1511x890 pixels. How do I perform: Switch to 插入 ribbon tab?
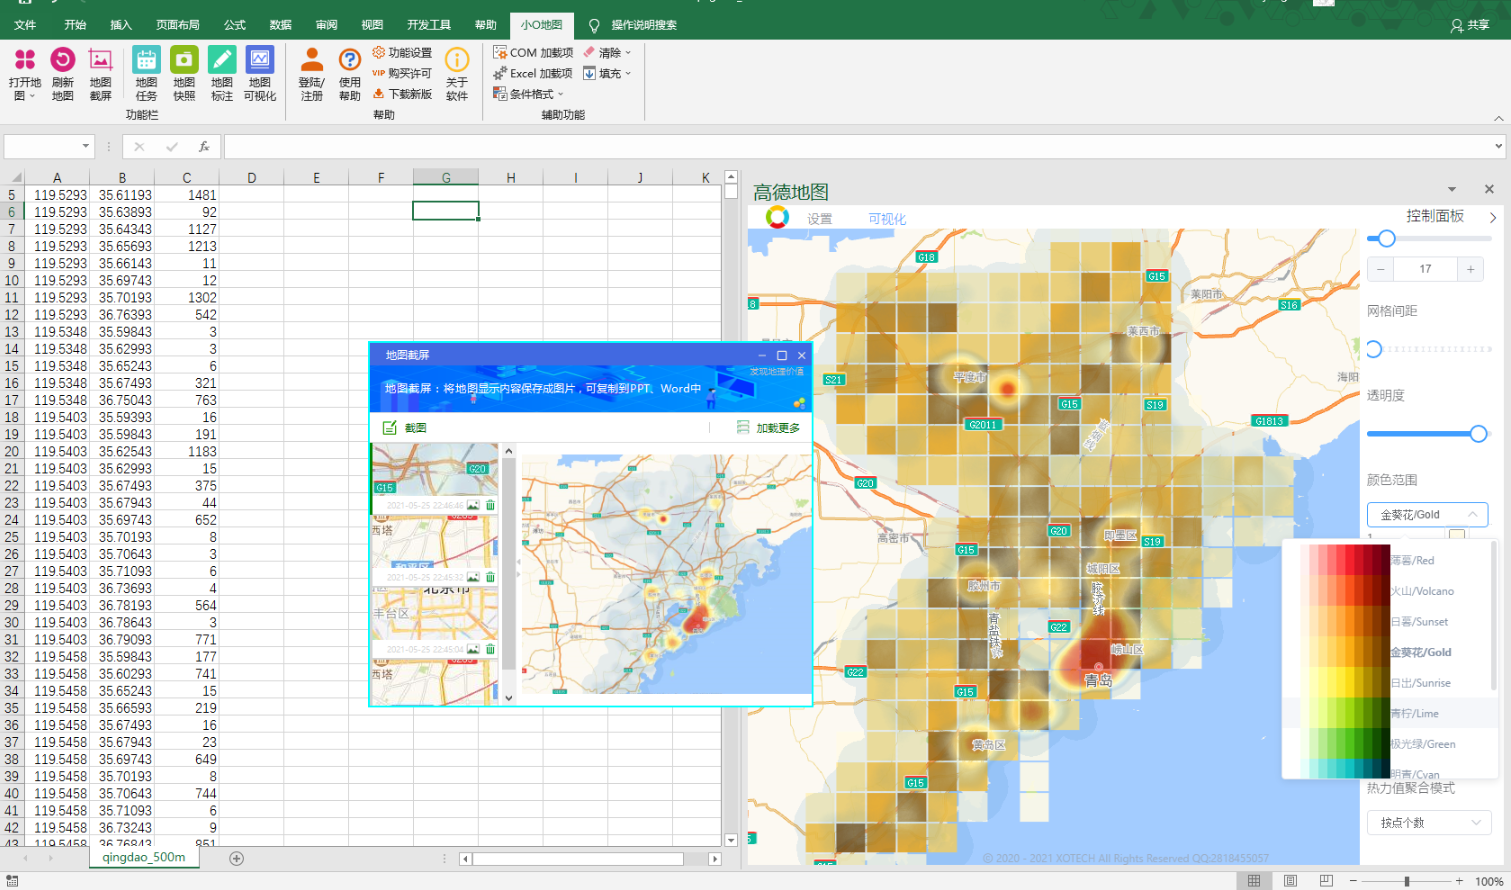point(121,25)
